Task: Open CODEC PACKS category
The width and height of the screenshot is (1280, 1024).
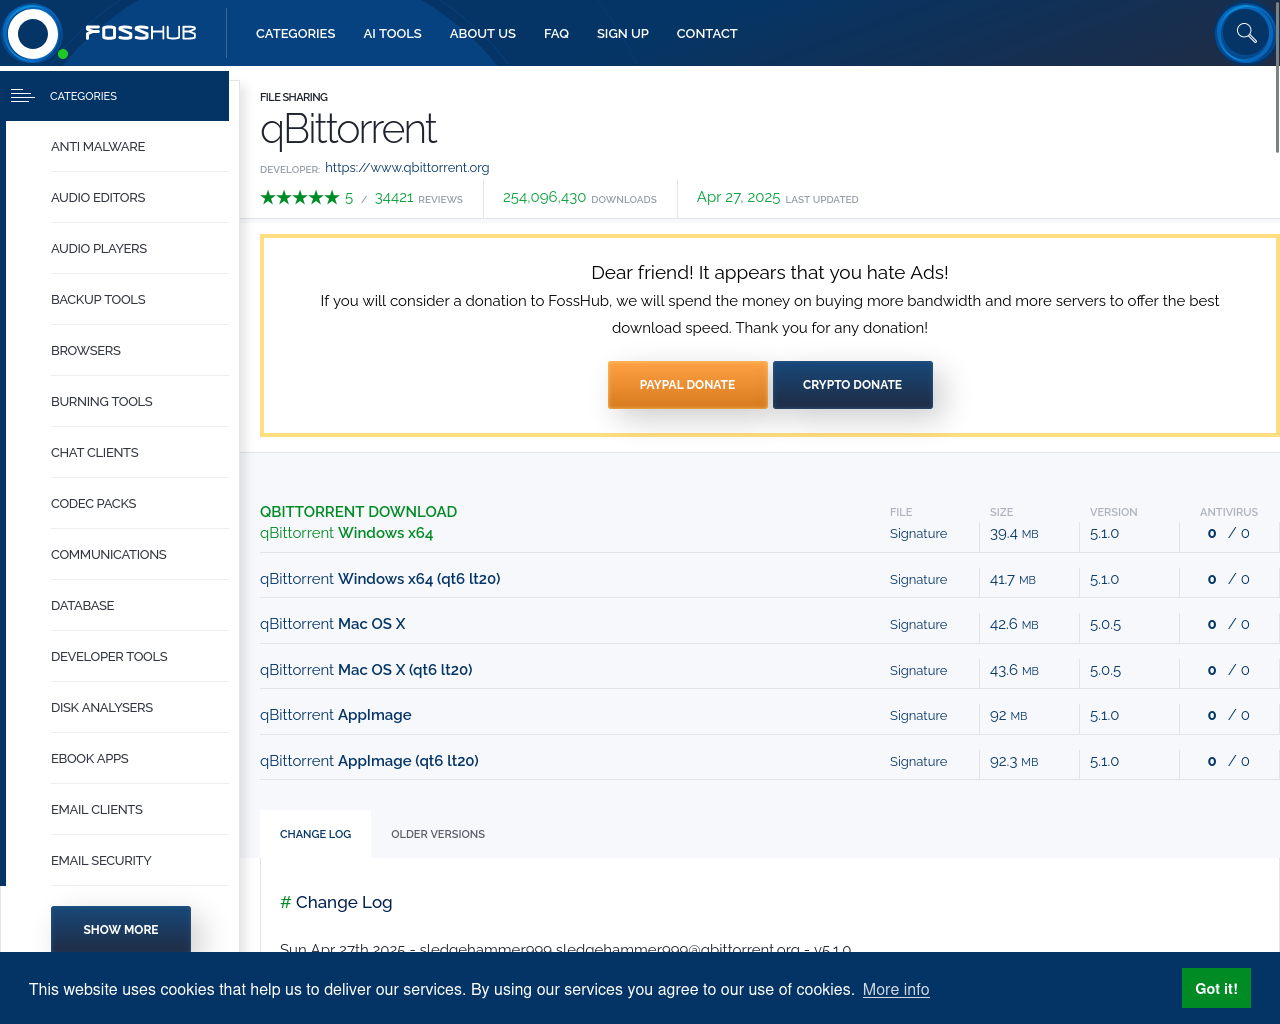Action: tap(94, 503)
